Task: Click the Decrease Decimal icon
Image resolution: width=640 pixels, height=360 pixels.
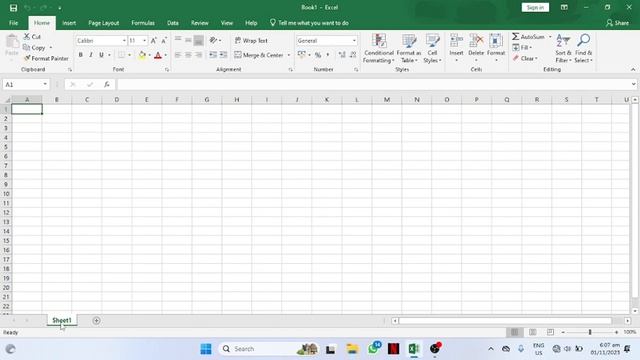Action: click(353, 55)
